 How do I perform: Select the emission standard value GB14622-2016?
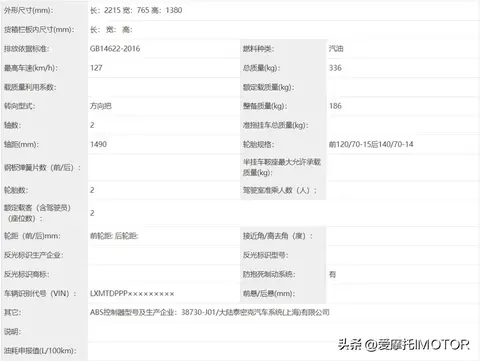[115, 49]
